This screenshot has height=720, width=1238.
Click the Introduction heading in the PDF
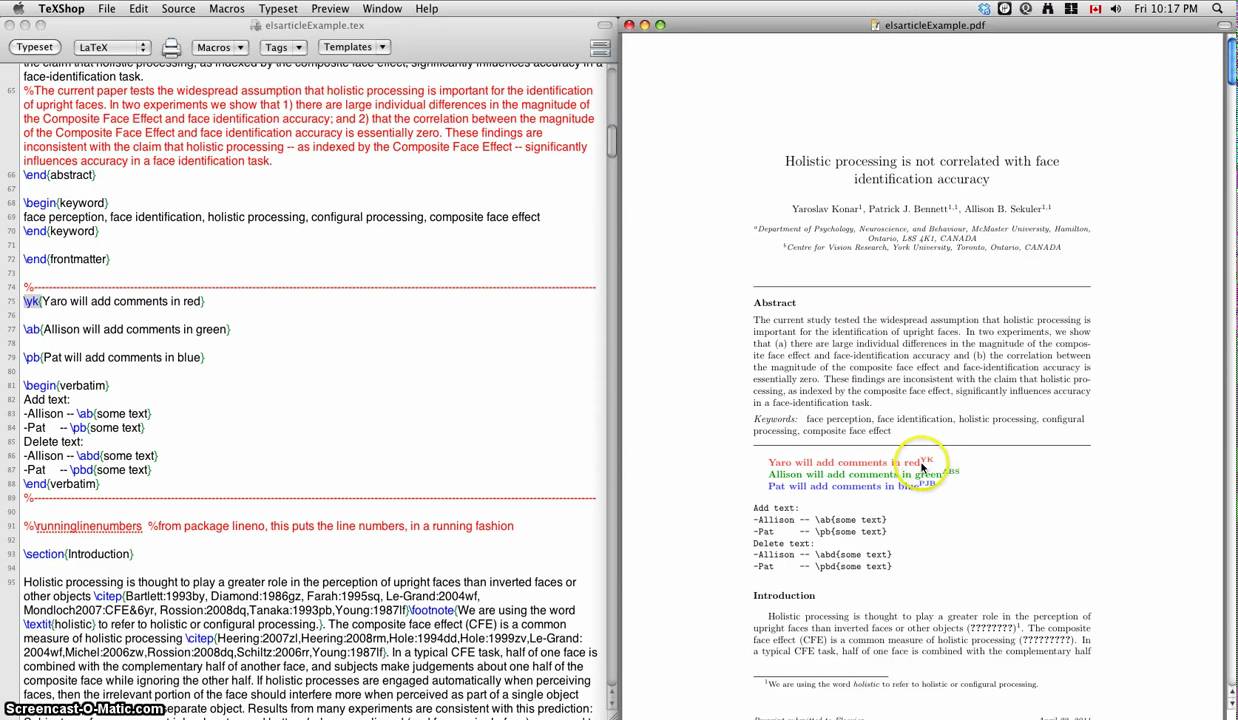pyautogui.click(x=785, y=596)
